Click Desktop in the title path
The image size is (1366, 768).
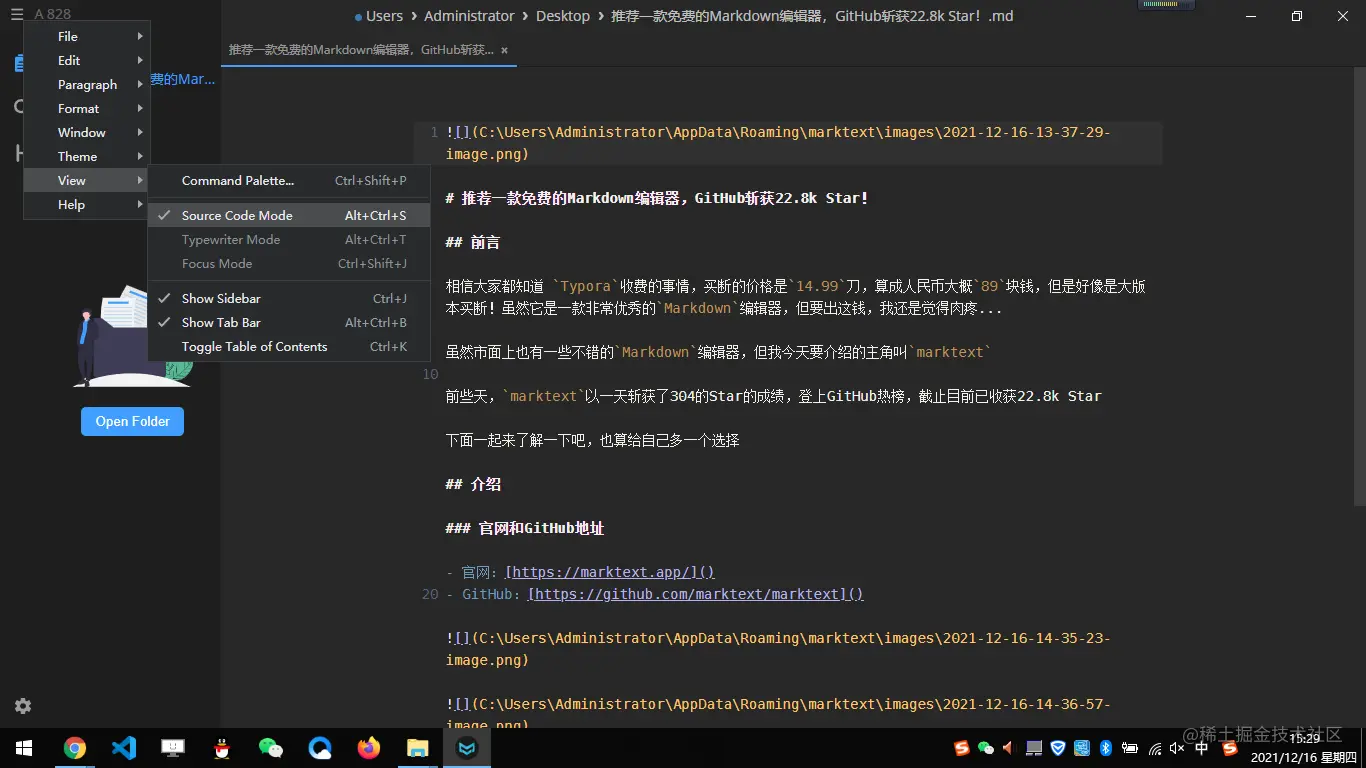tap(563, 16)
